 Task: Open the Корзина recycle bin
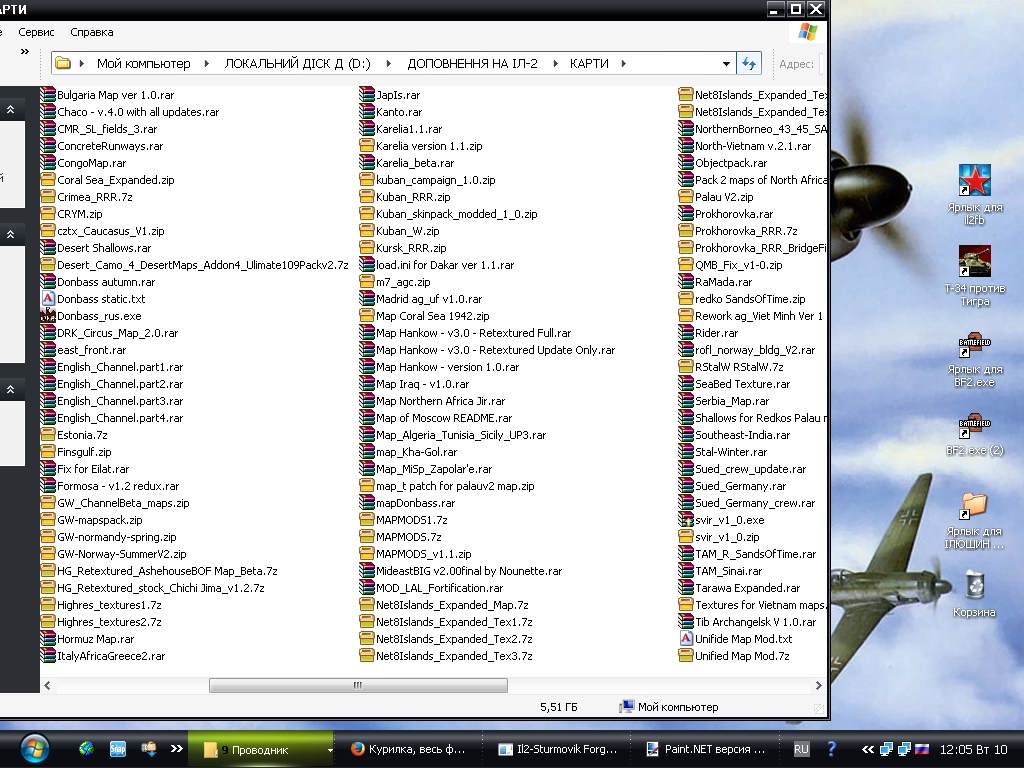coord(974,593)
